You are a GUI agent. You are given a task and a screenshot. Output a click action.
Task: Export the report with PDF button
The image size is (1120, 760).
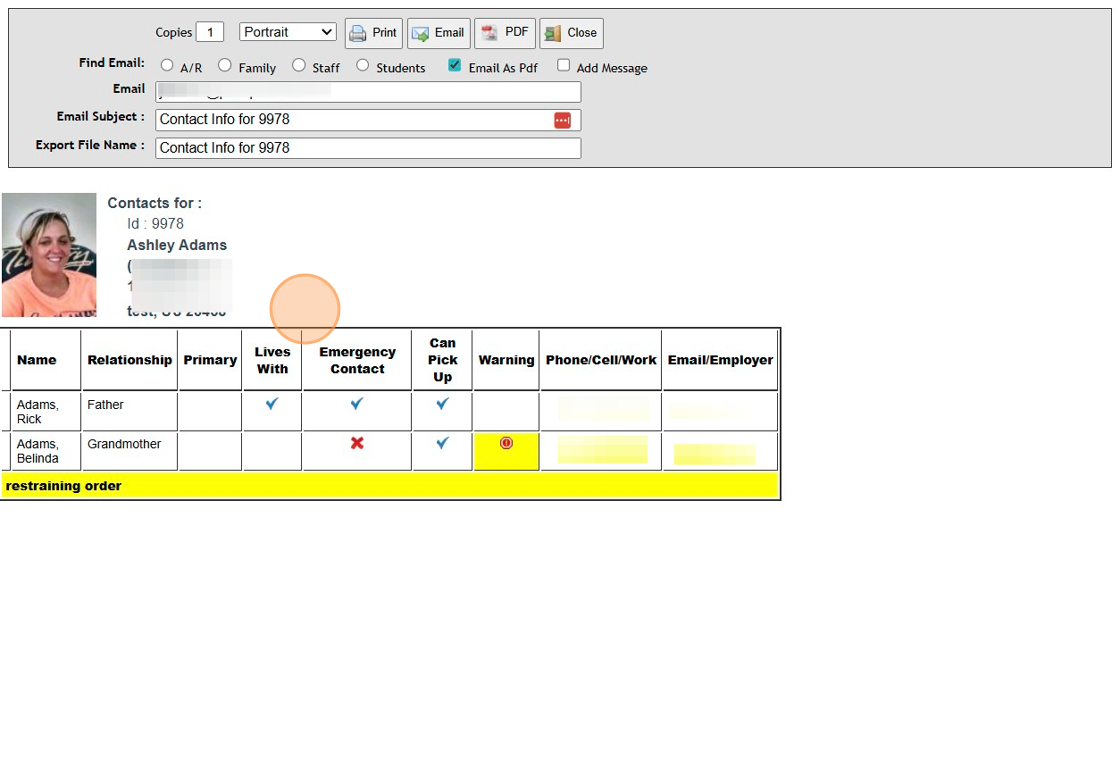point(505,33)
